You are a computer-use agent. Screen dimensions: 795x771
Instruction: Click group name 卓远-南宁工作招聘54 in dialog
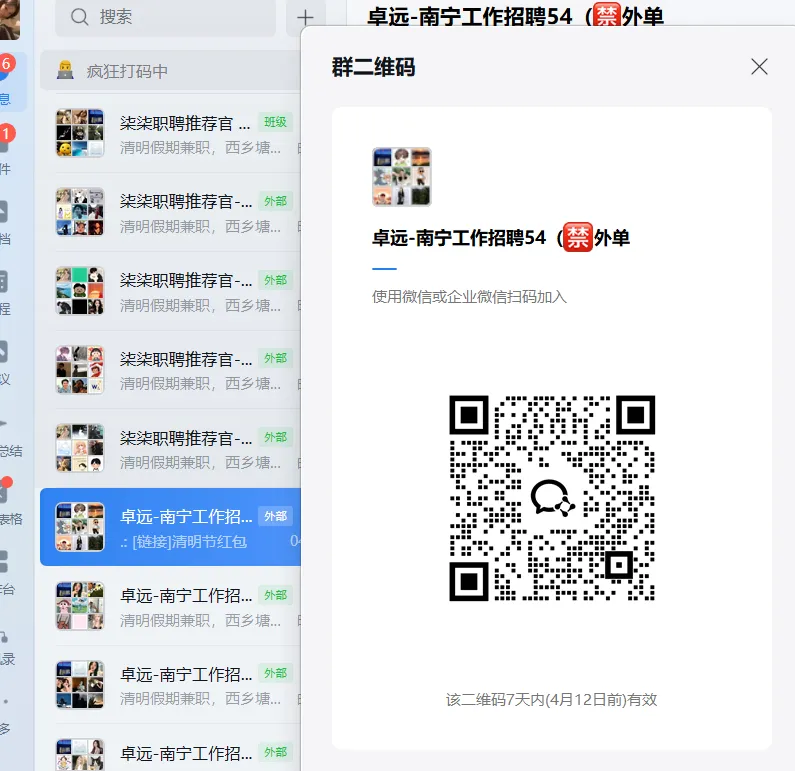tap(501, 238)
